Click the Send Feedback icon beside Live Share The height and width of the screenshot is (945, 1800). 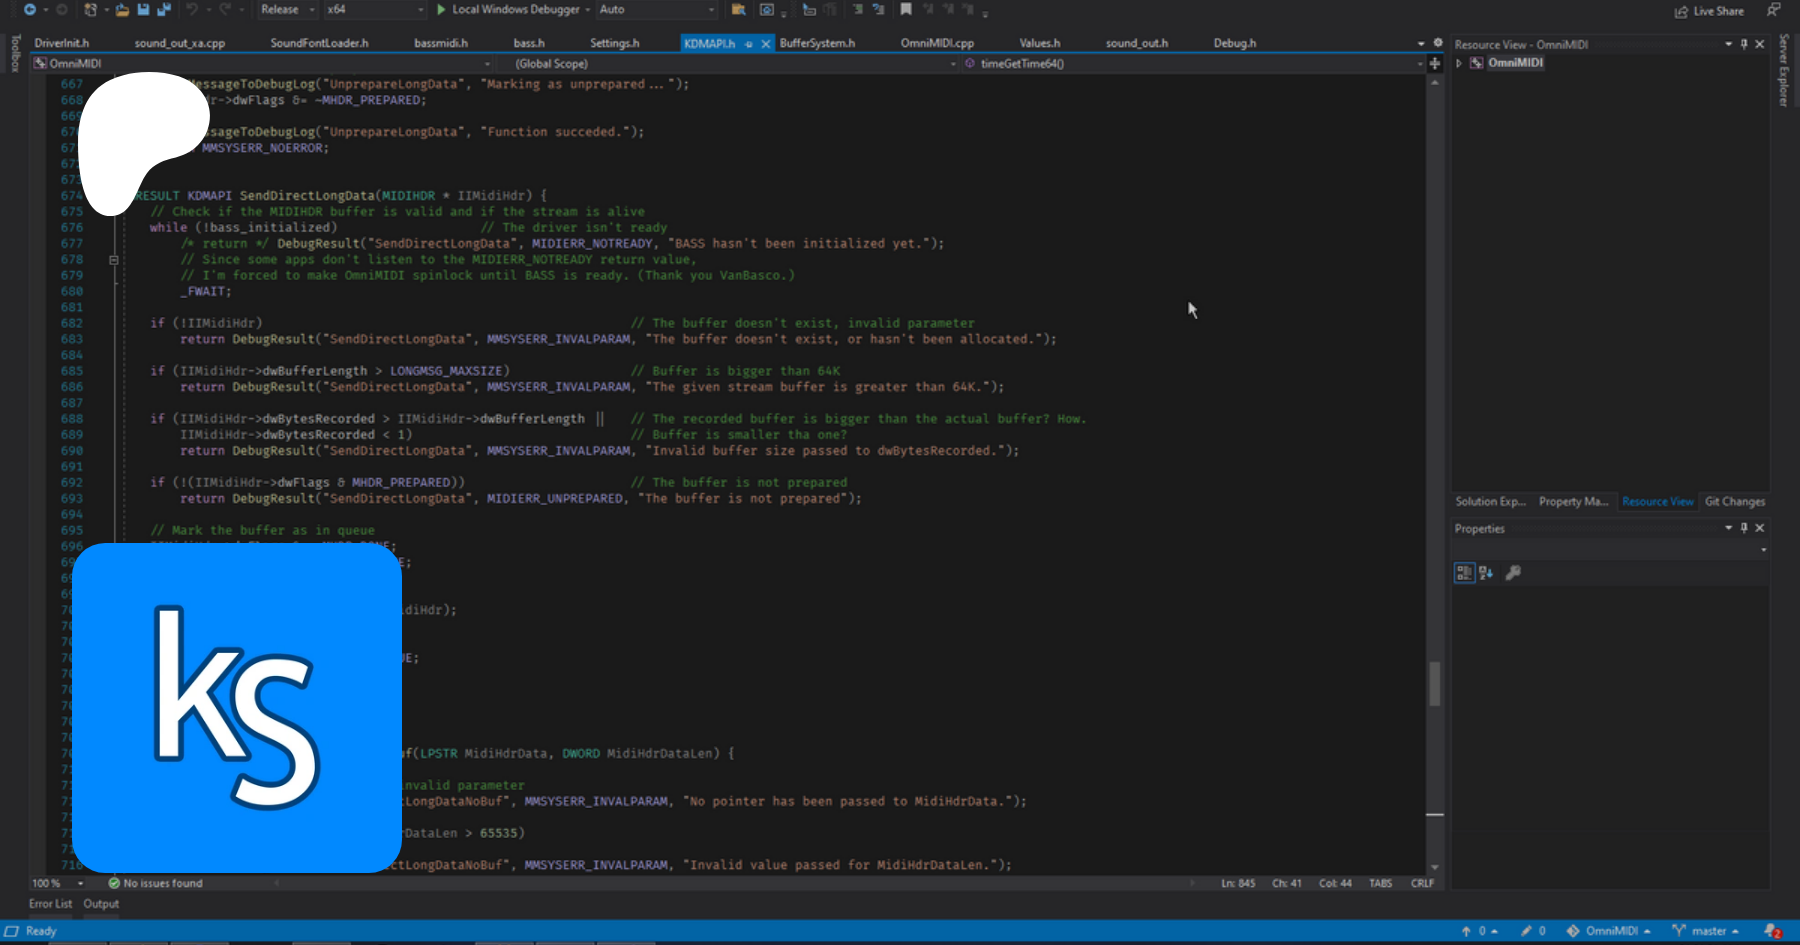pos(1773,11)
